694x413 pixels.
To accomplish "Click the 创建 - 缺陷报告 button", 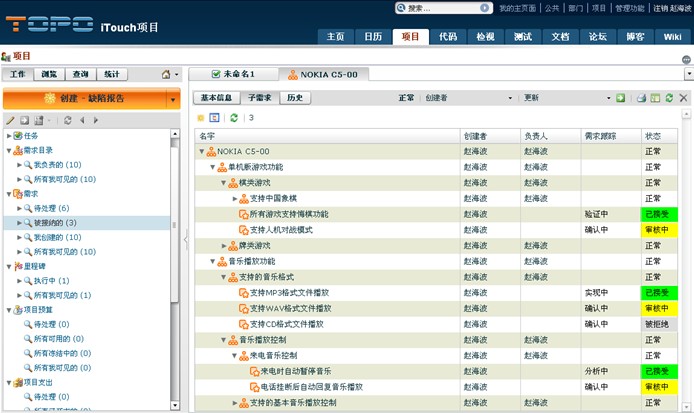I will click(85, 99).
